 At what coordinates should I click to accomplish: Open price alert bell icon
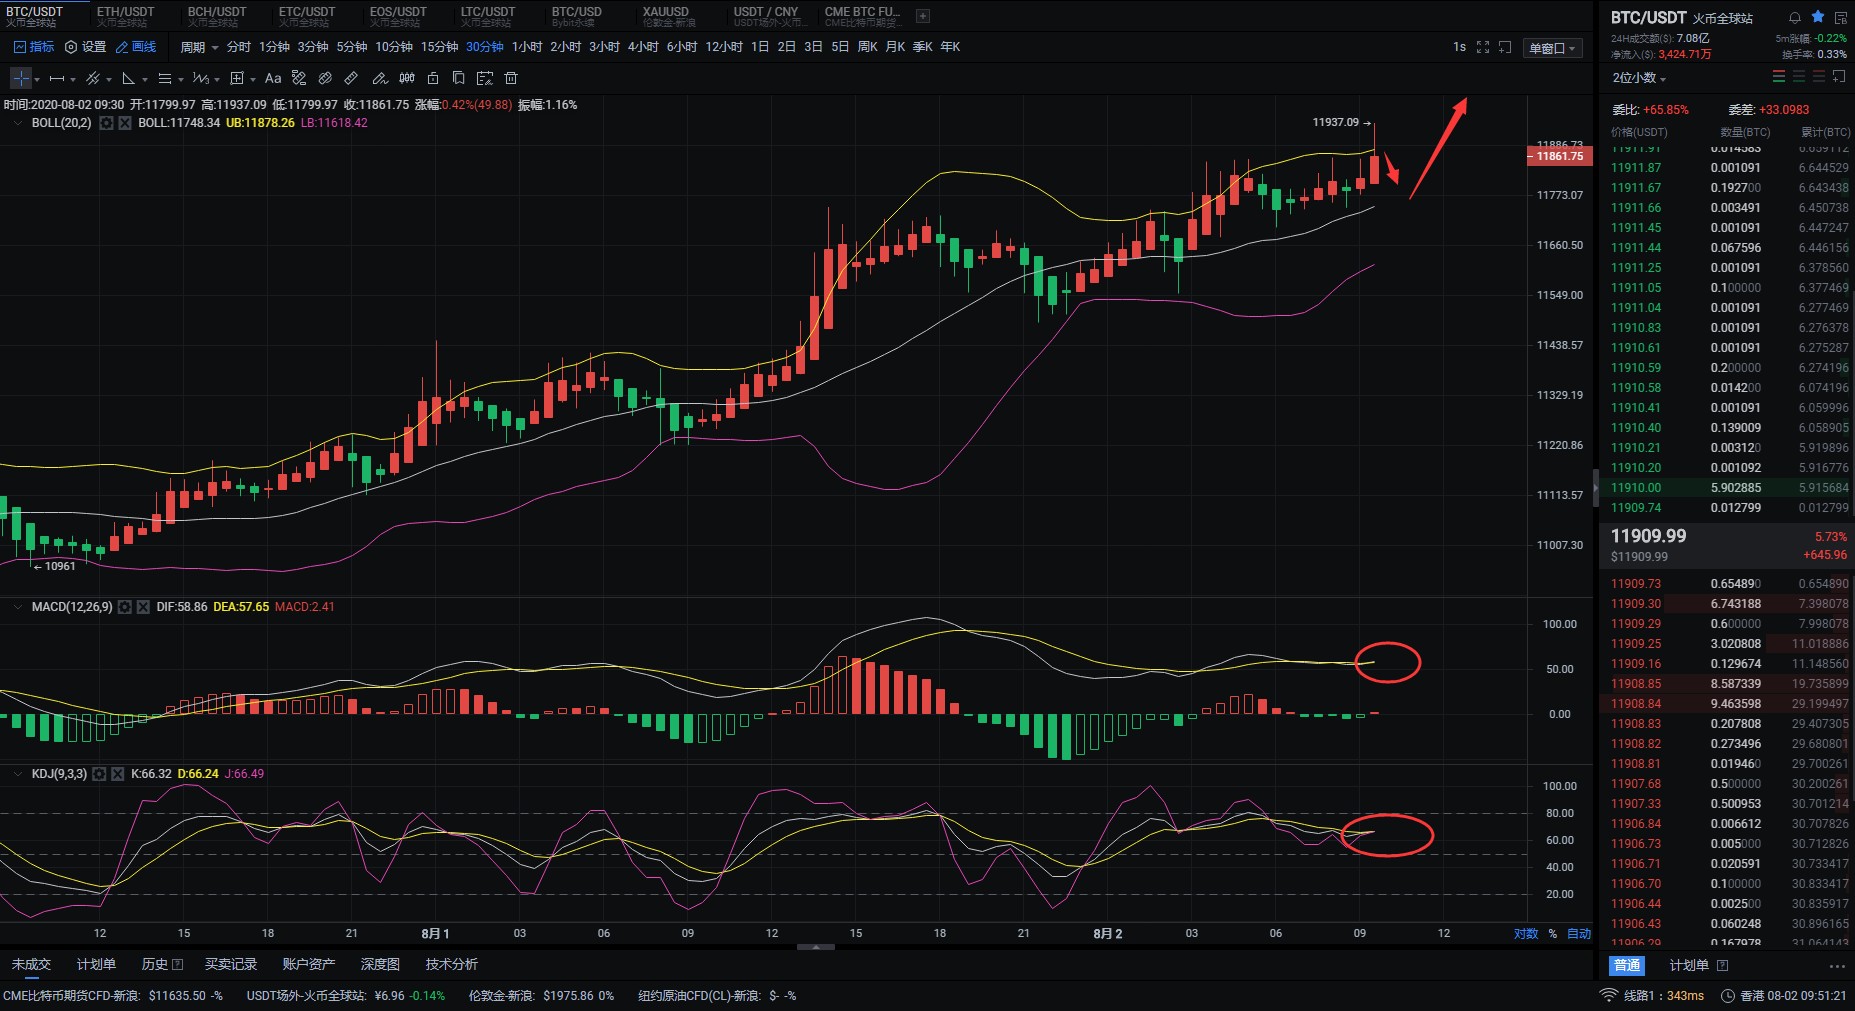pyautogui.click(x=1795, y=18)
